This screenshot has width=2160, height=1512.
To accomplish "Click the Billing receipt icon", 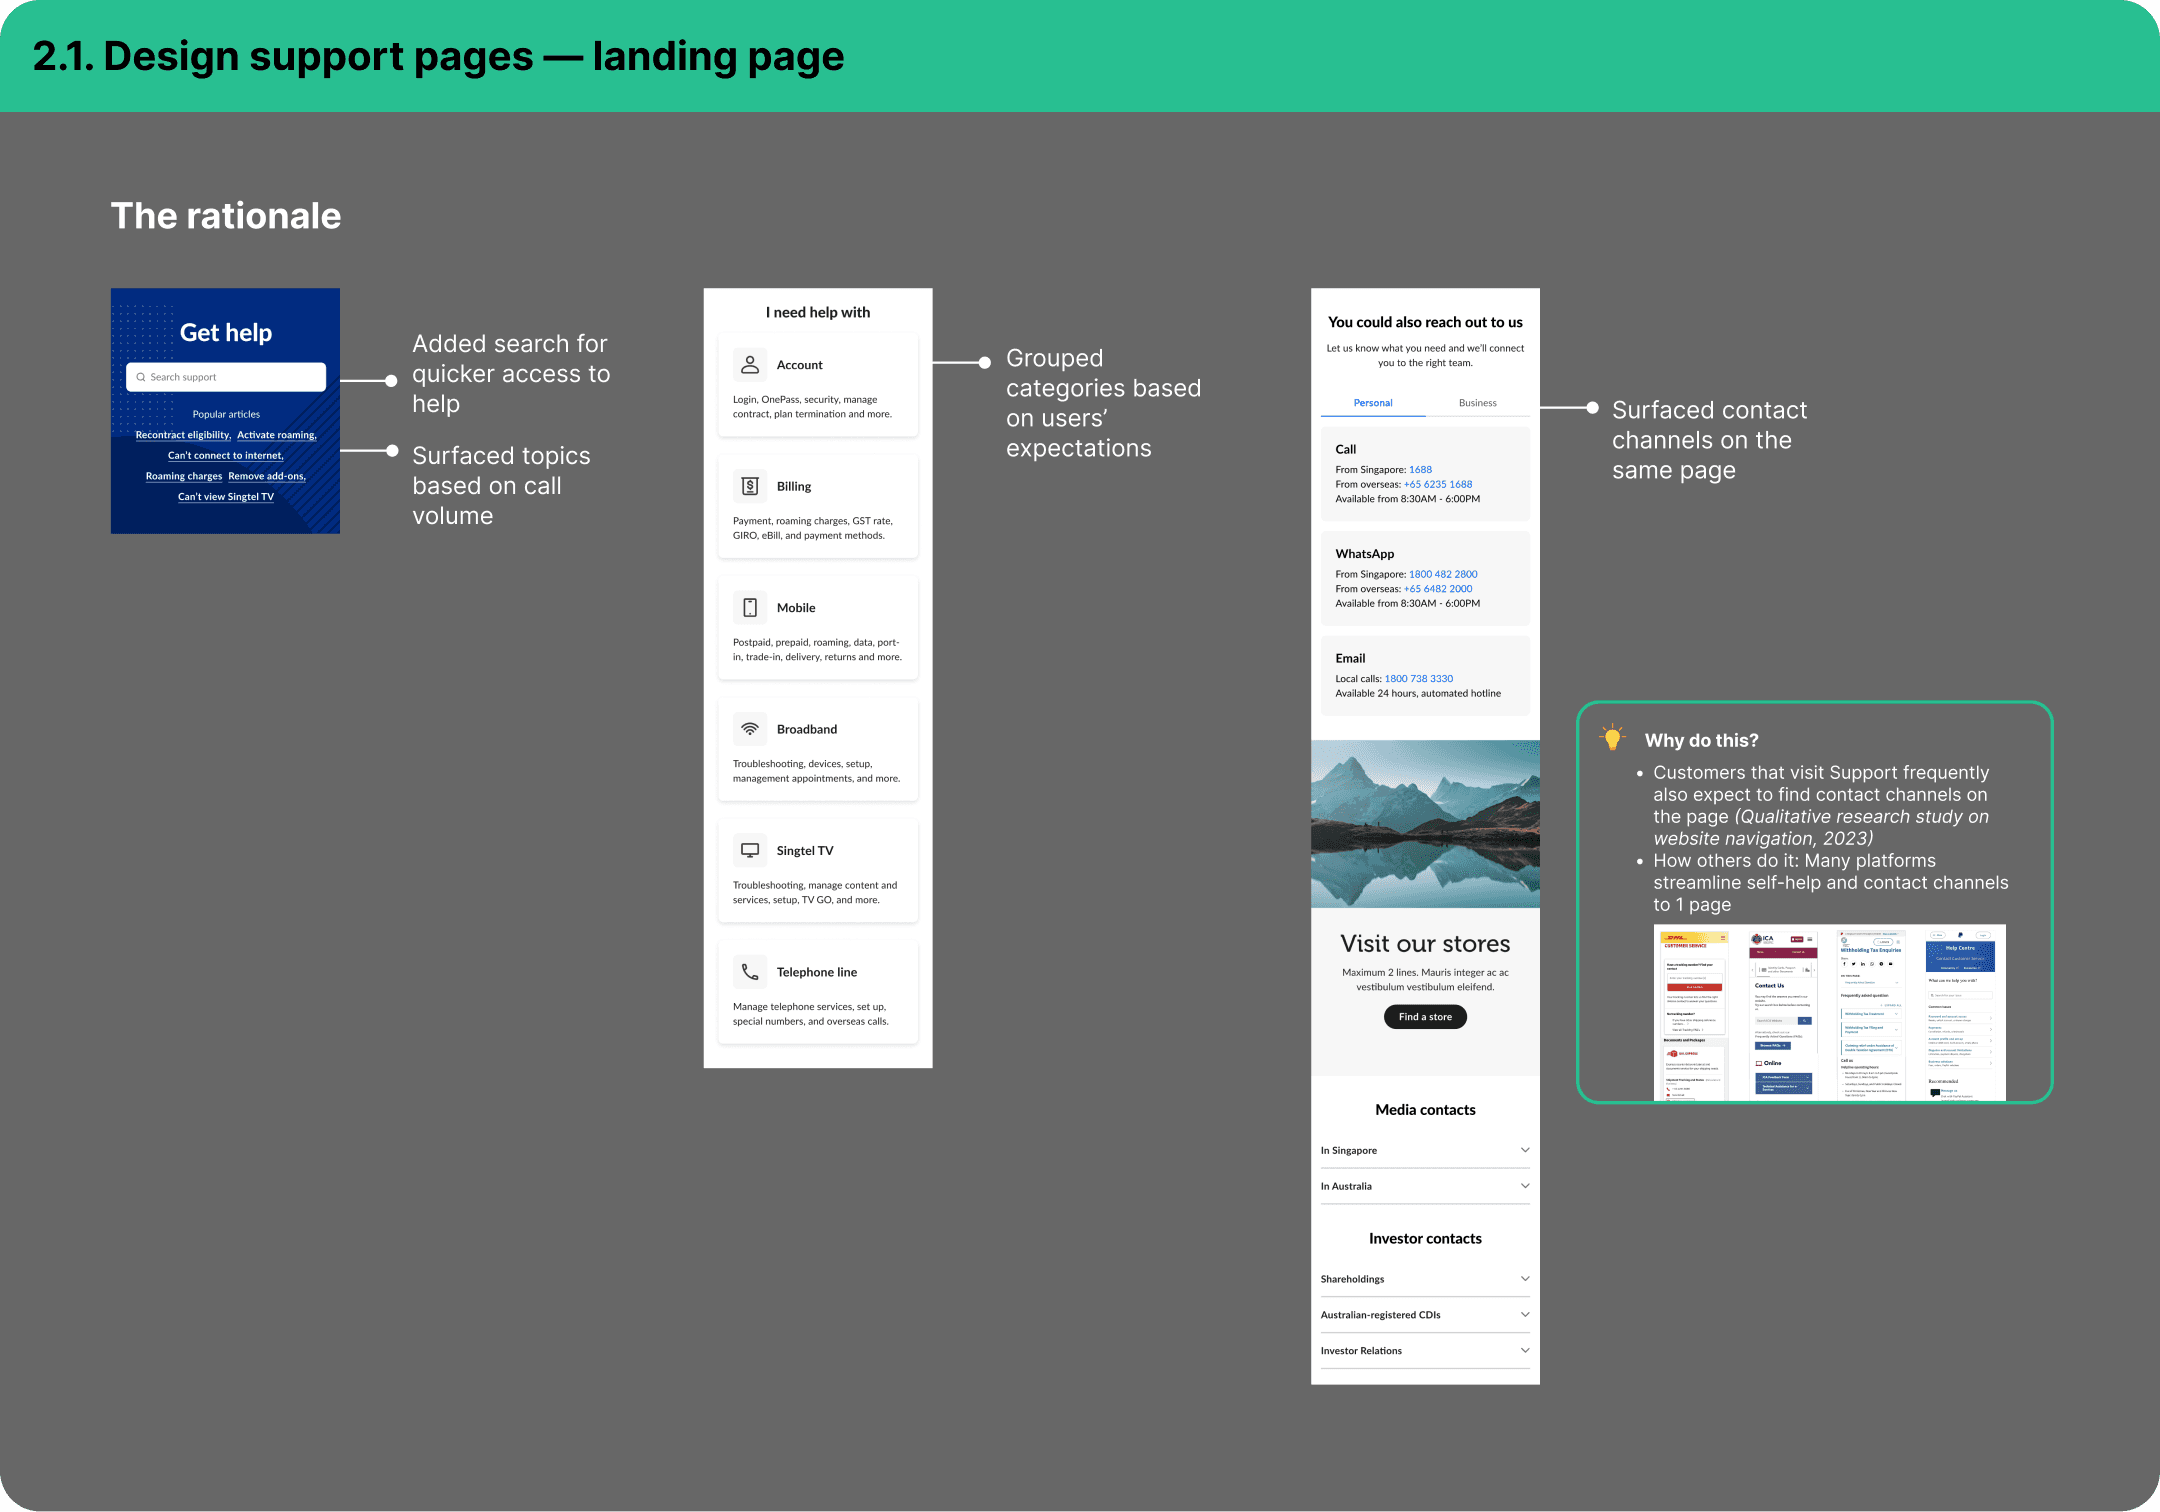I will click(x=749, y=486).
